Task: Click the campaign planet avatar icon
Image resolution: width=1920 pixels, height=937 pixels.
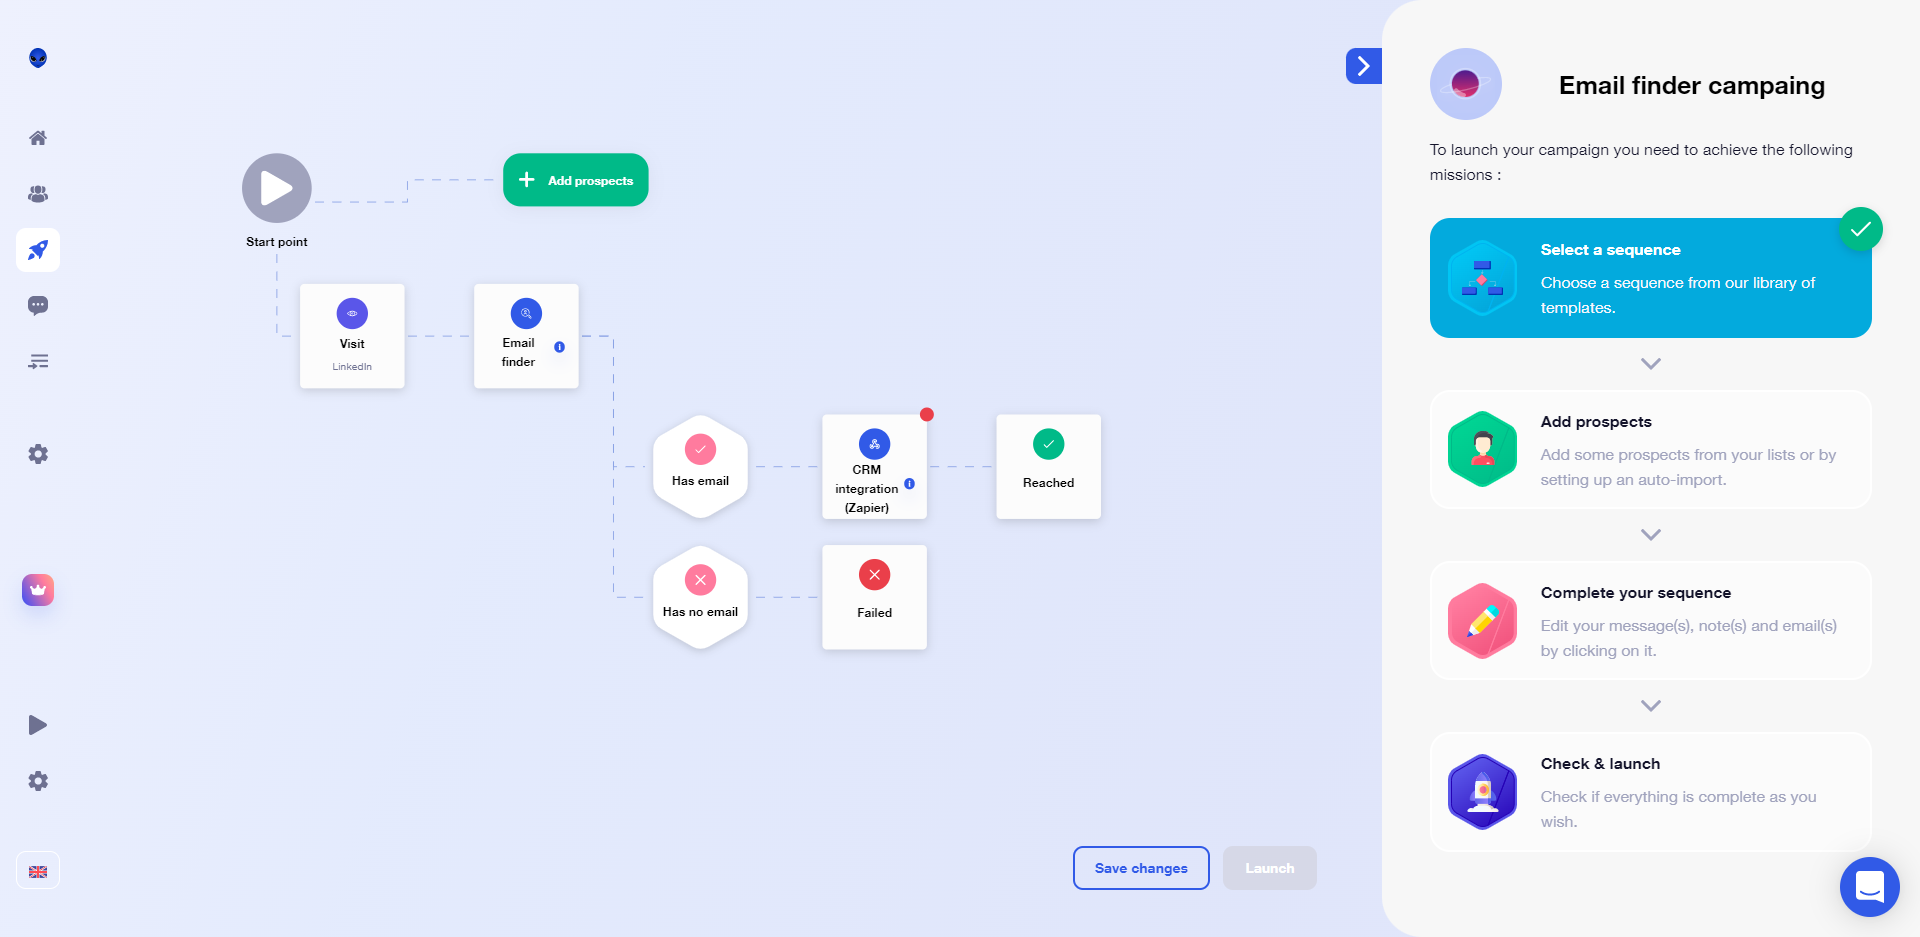Action: click(1466, 84)
